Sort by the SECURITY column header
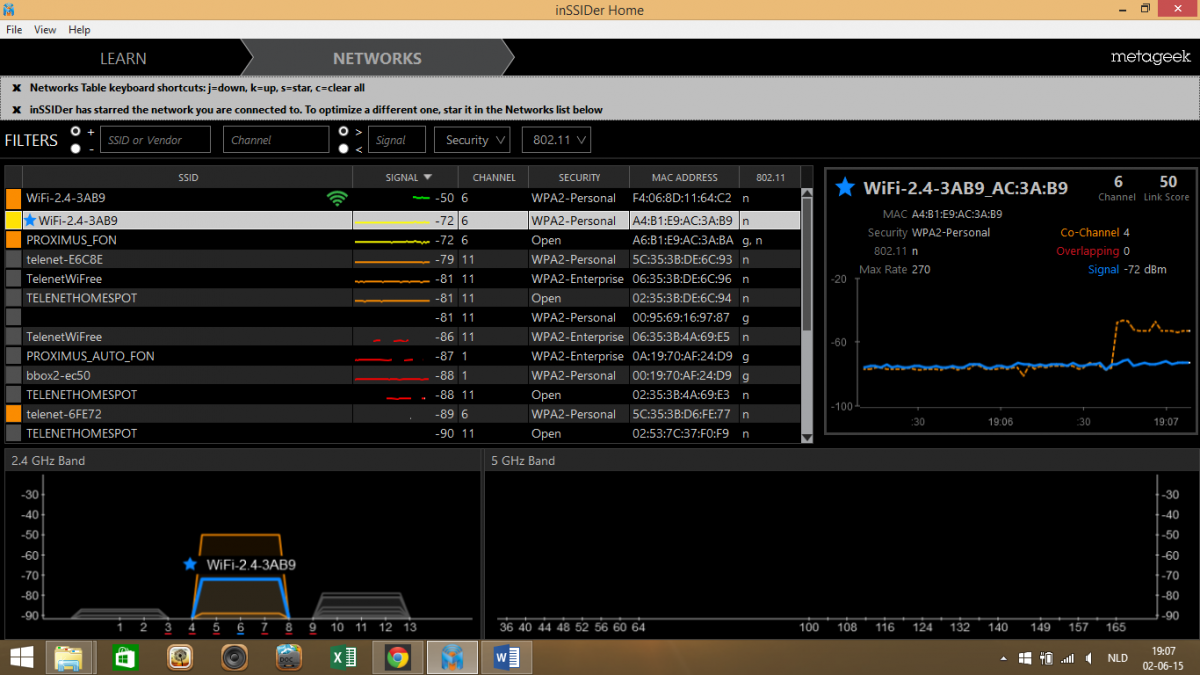Image resolution: width=1200 pixels, height=675 pixels. (x=579, y=177)
